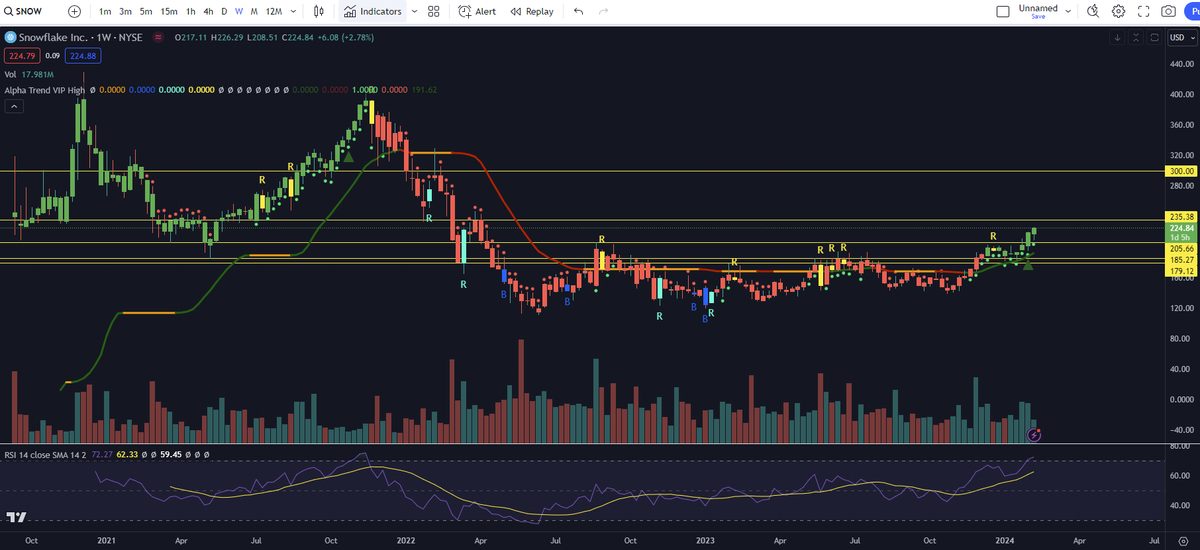
Task: Open the indicator templates grid icon
Action: pos(433,11)
